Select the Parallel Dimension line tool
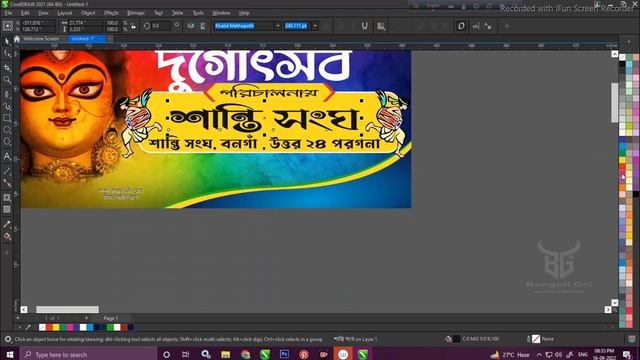Screen dimensions: 640x360 7,171
